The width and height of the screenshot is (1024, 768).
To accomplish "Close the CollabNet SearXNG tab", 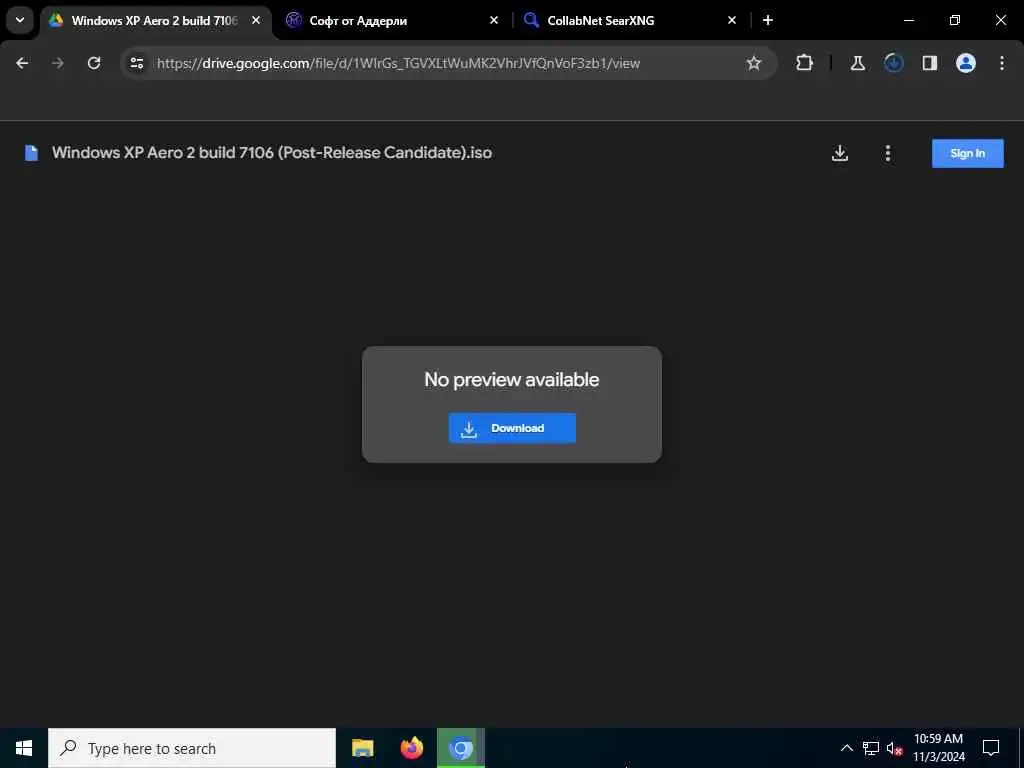I will pyautogui.click(x=731, y=20).
